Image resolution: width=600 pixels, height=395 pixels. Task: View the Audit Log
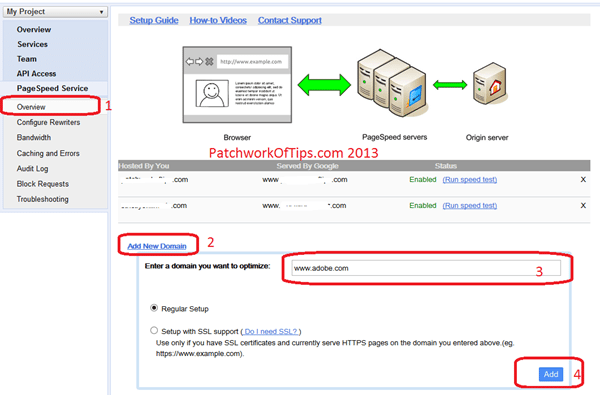(x=33, y=168)
